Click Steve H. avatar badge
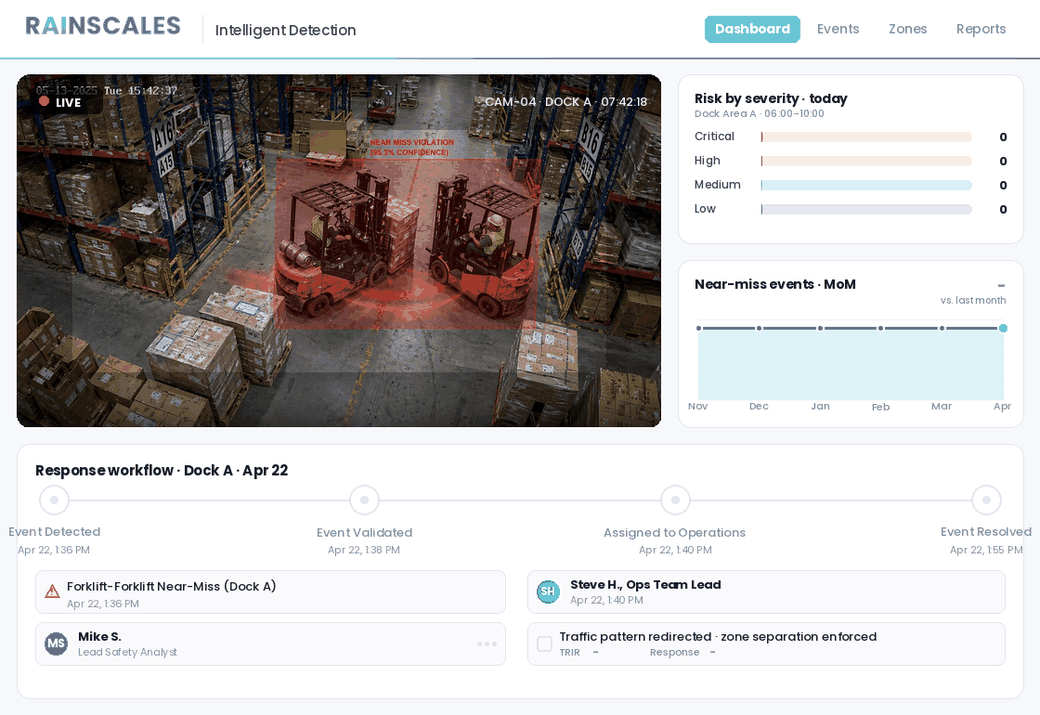 (x=547, y=592)
